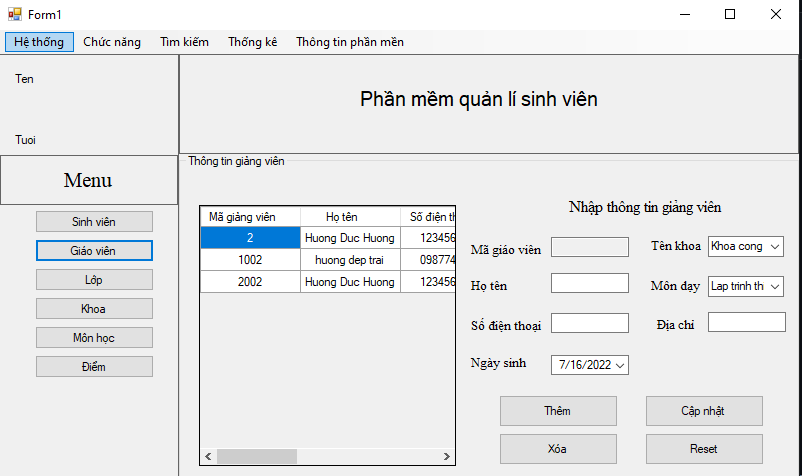Sort by Mã giảng viên column header

(x=250, y=217)
